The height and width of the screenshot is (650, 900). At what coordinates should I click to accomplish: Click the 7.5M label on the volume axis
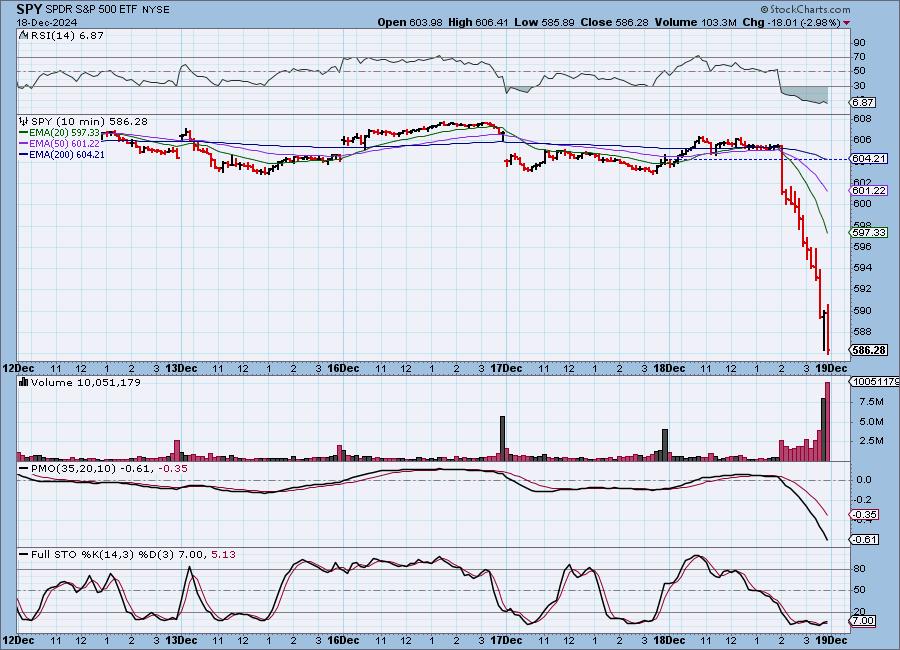point(871,401)
